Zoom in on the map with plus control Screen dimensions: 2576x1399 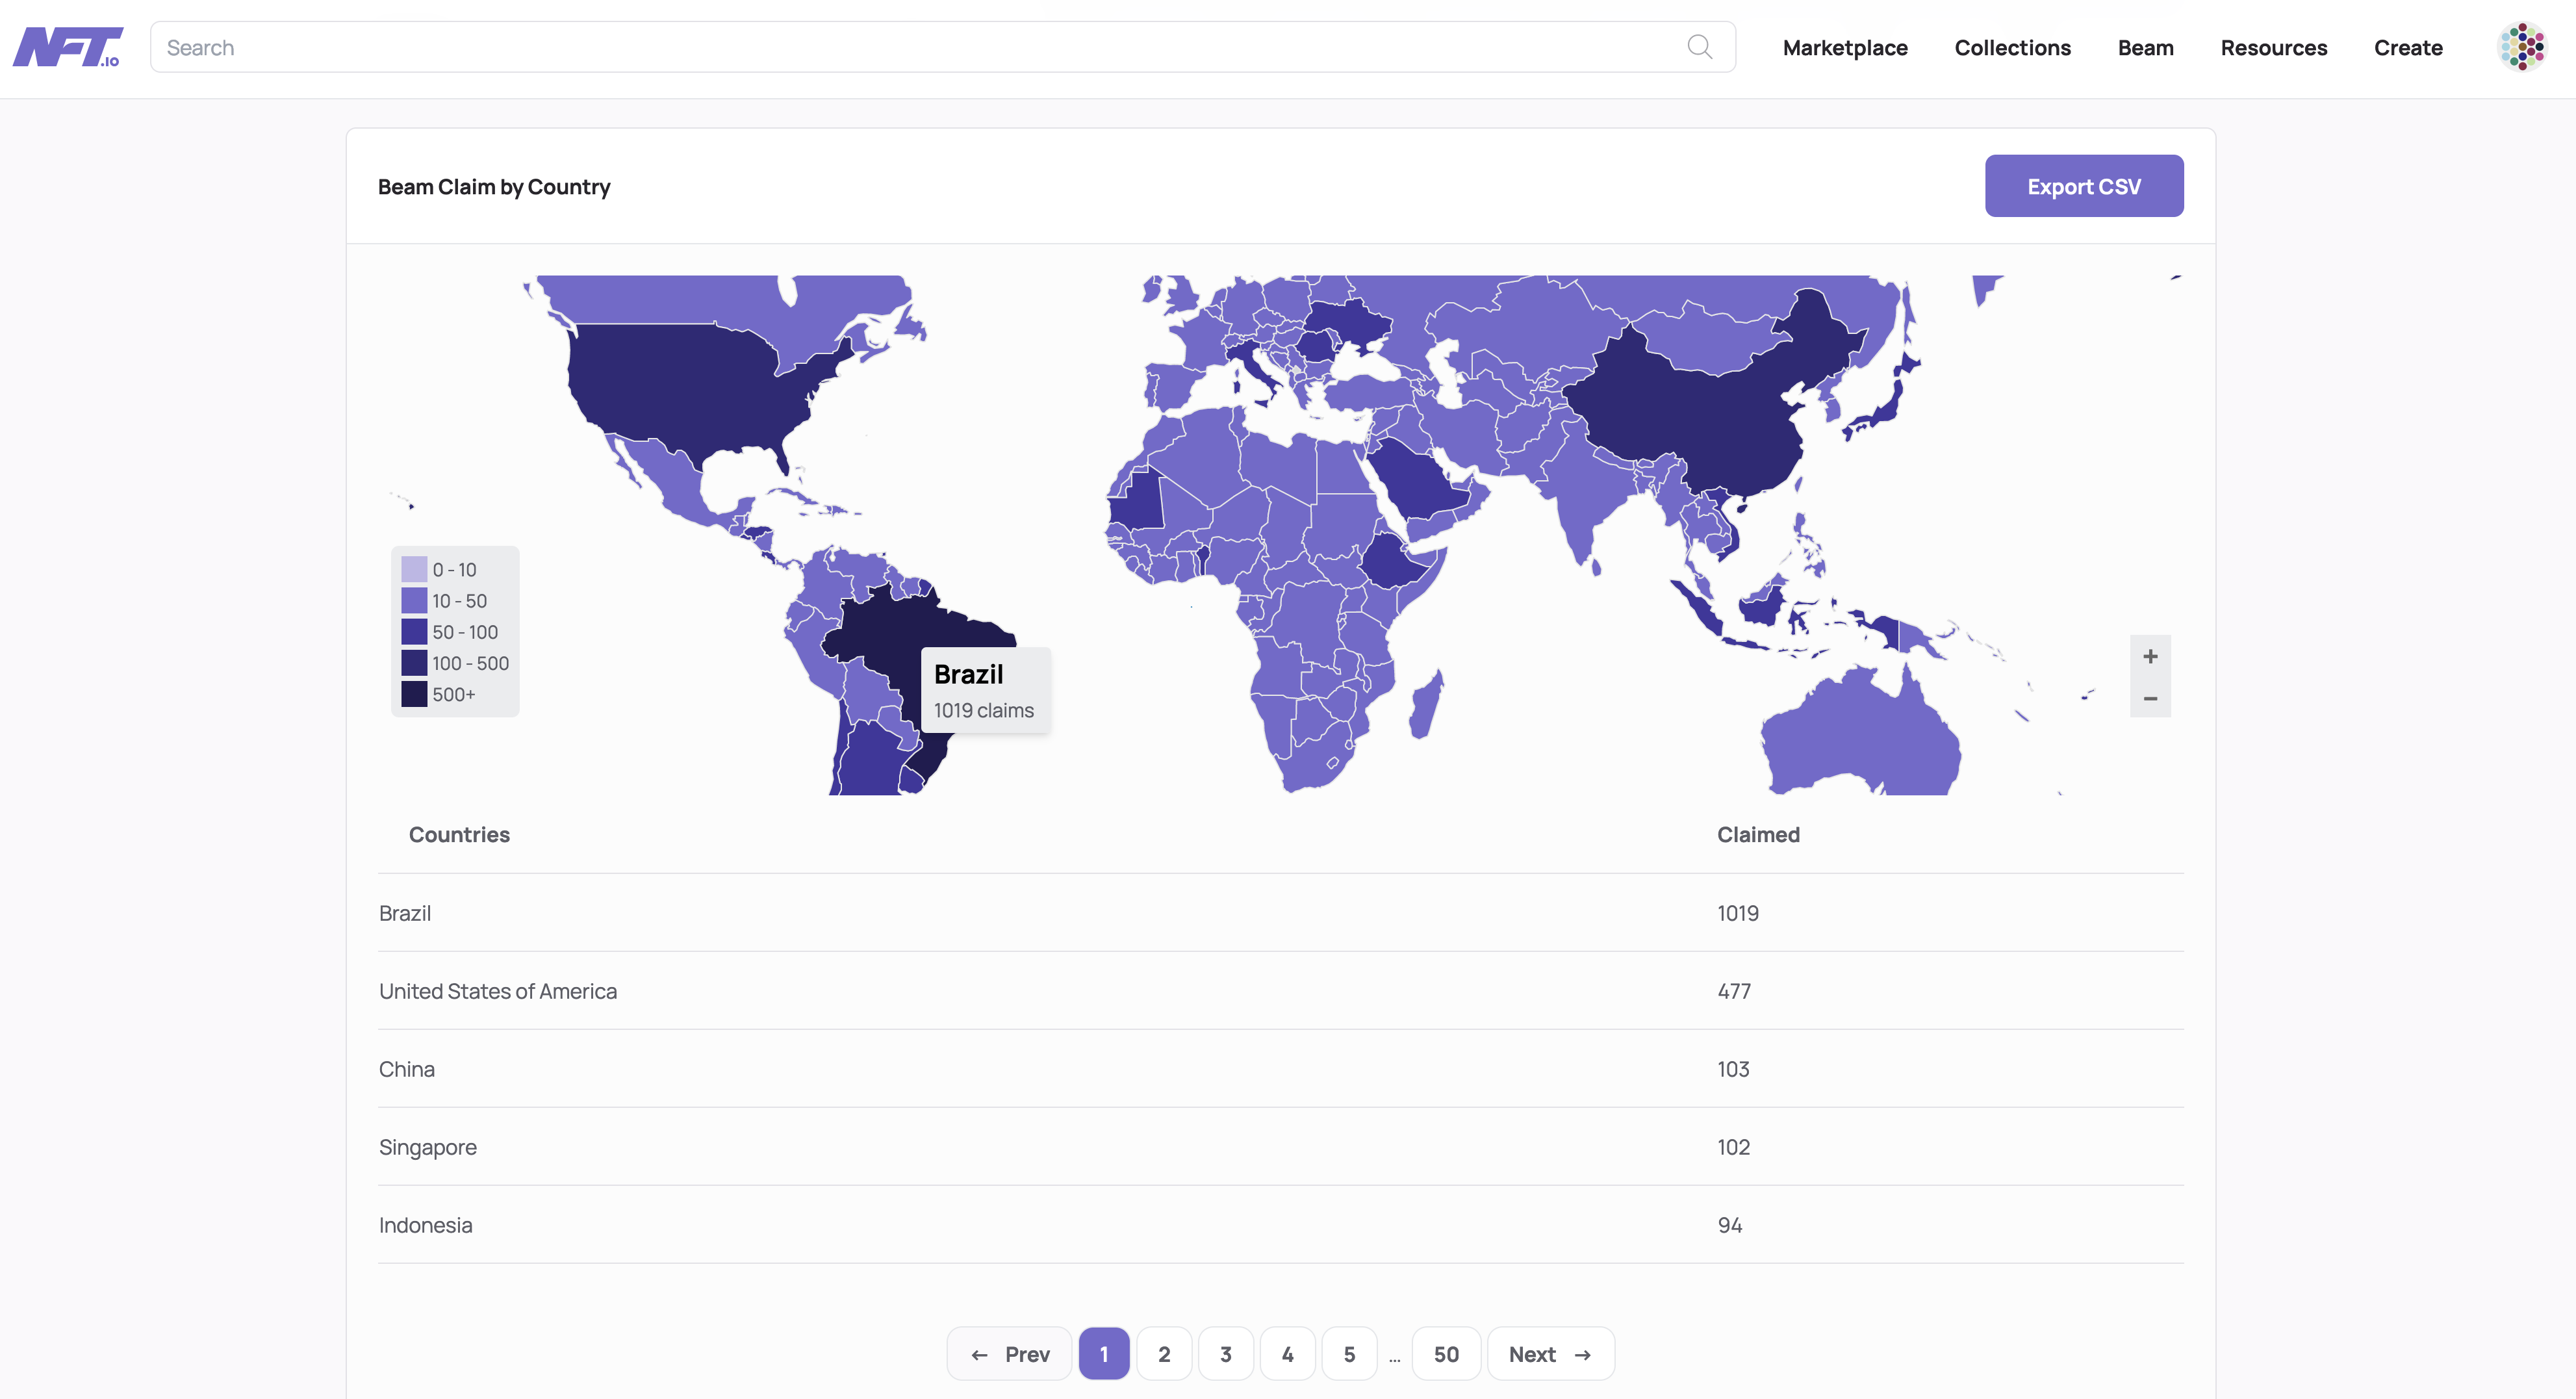tap(2149, 656)
